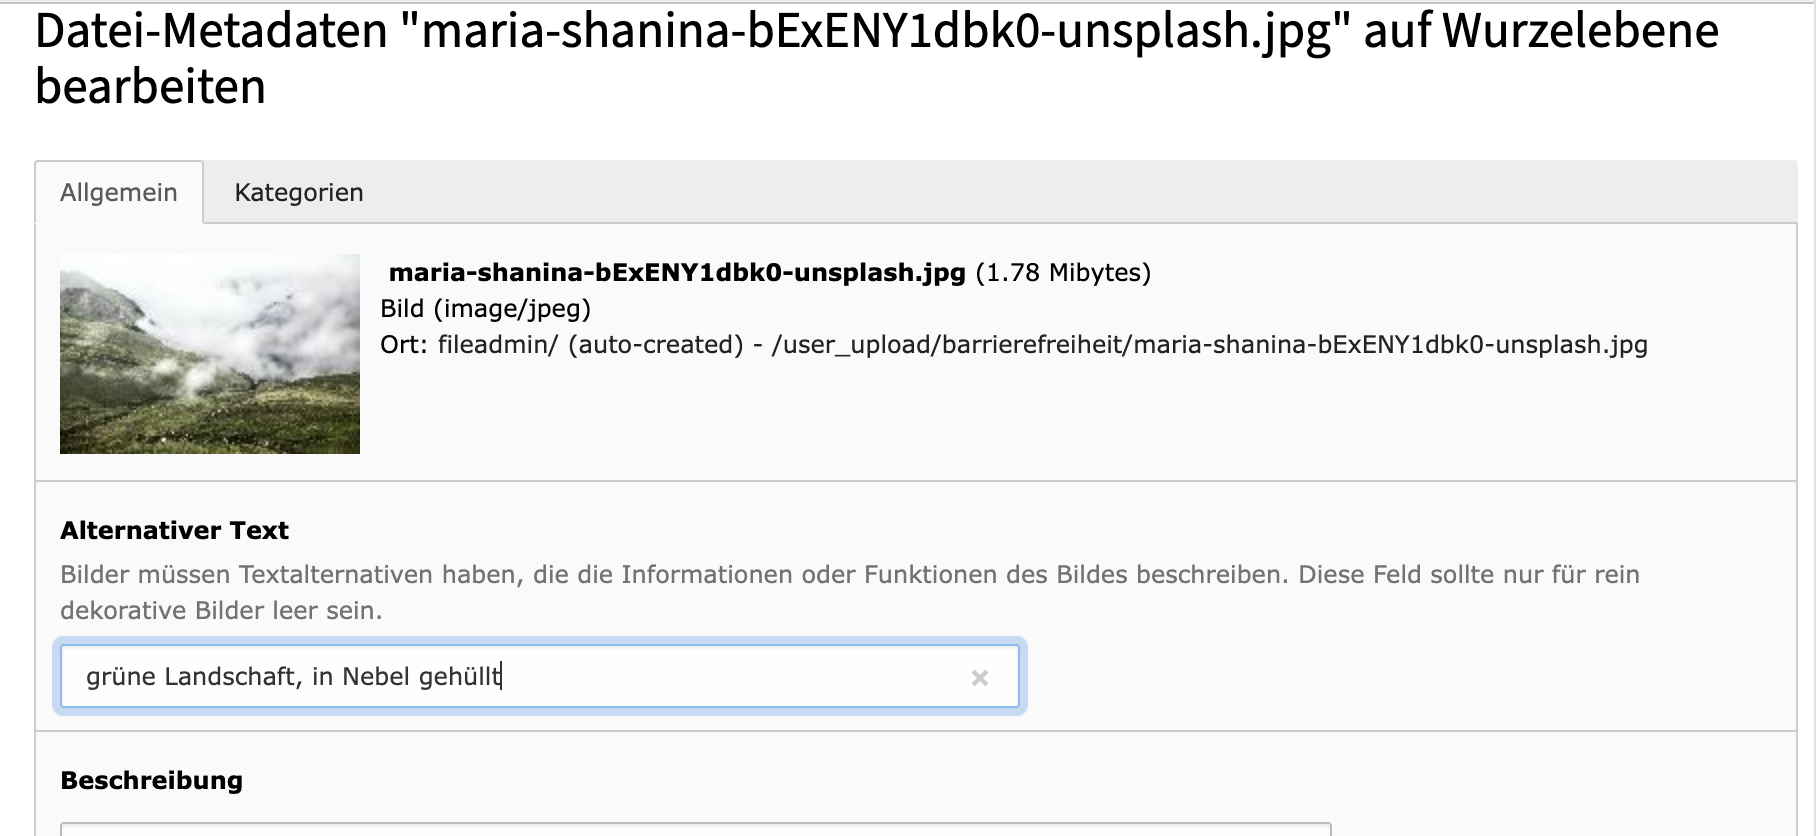Click the Beschreibung field label
This screenshot has width=1816, height=836.
coord(152,780)
